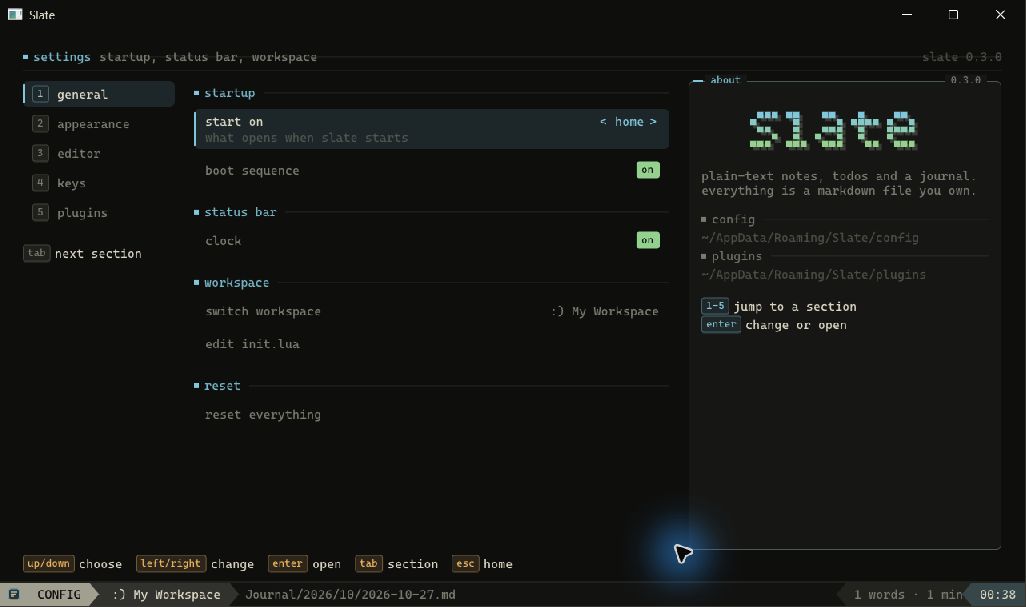Toggle the boot sequence switch
The width and height of the screenshot is (1026, 607).
tap(648, 170)
